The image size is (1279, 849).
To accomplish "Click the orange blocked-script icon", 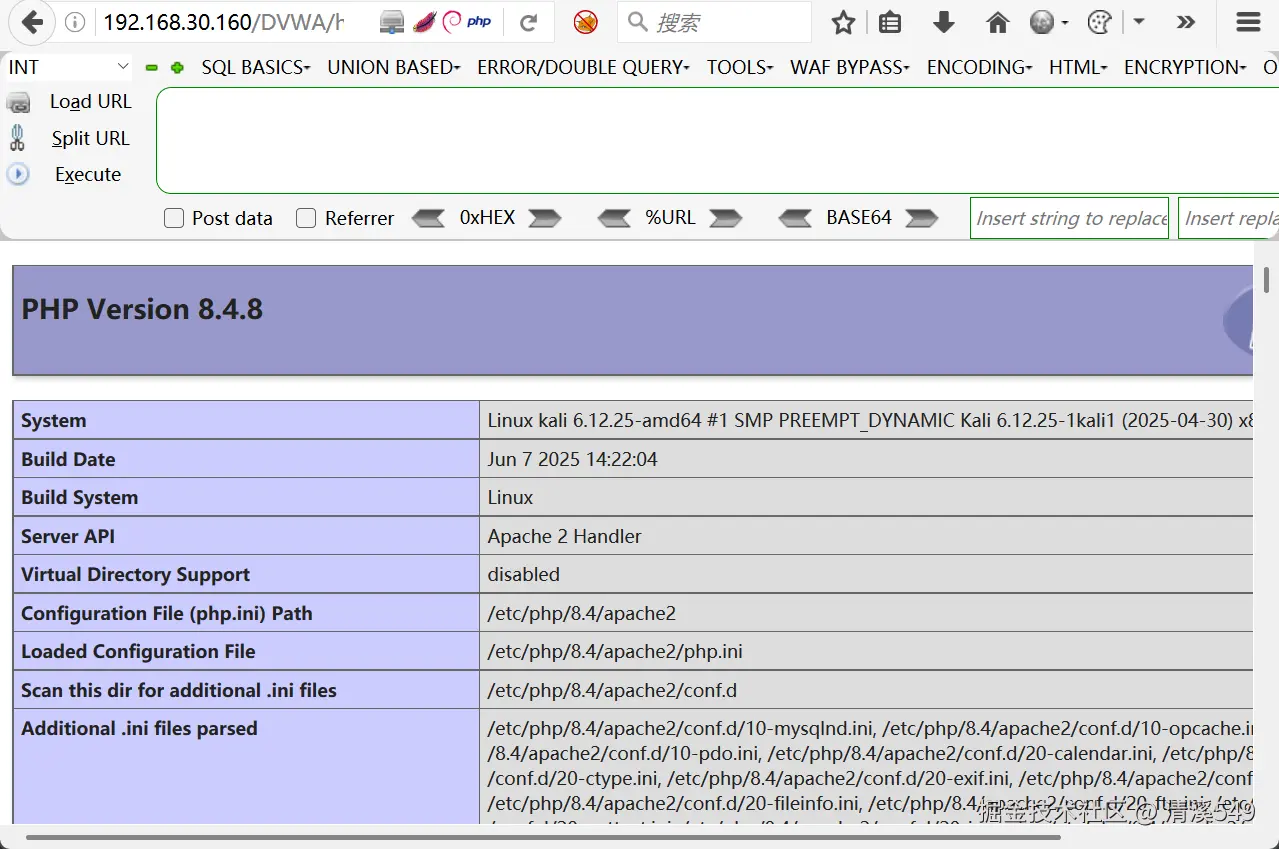I will (586, 22).
